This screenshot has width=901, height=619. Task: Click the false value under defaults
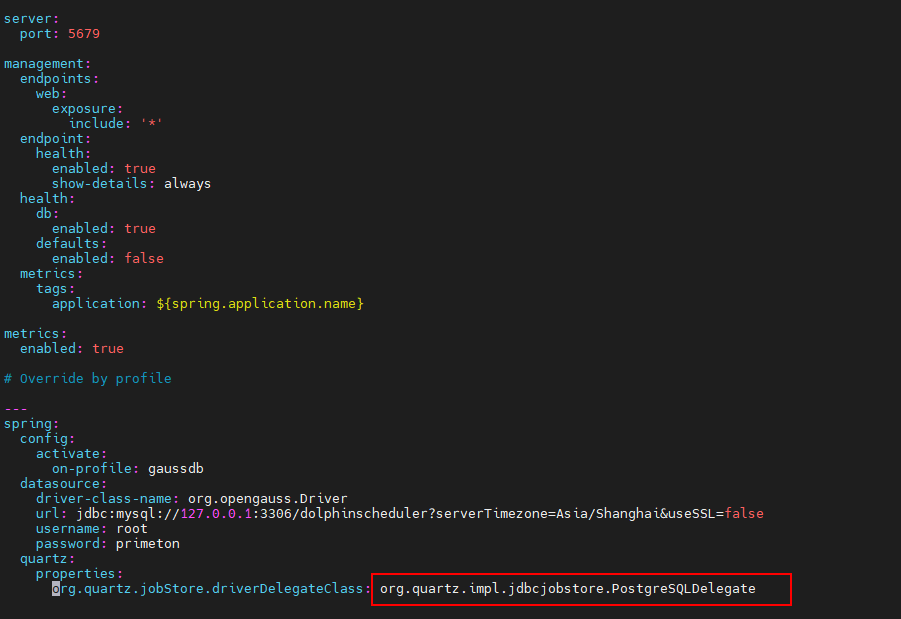(144, 259)
